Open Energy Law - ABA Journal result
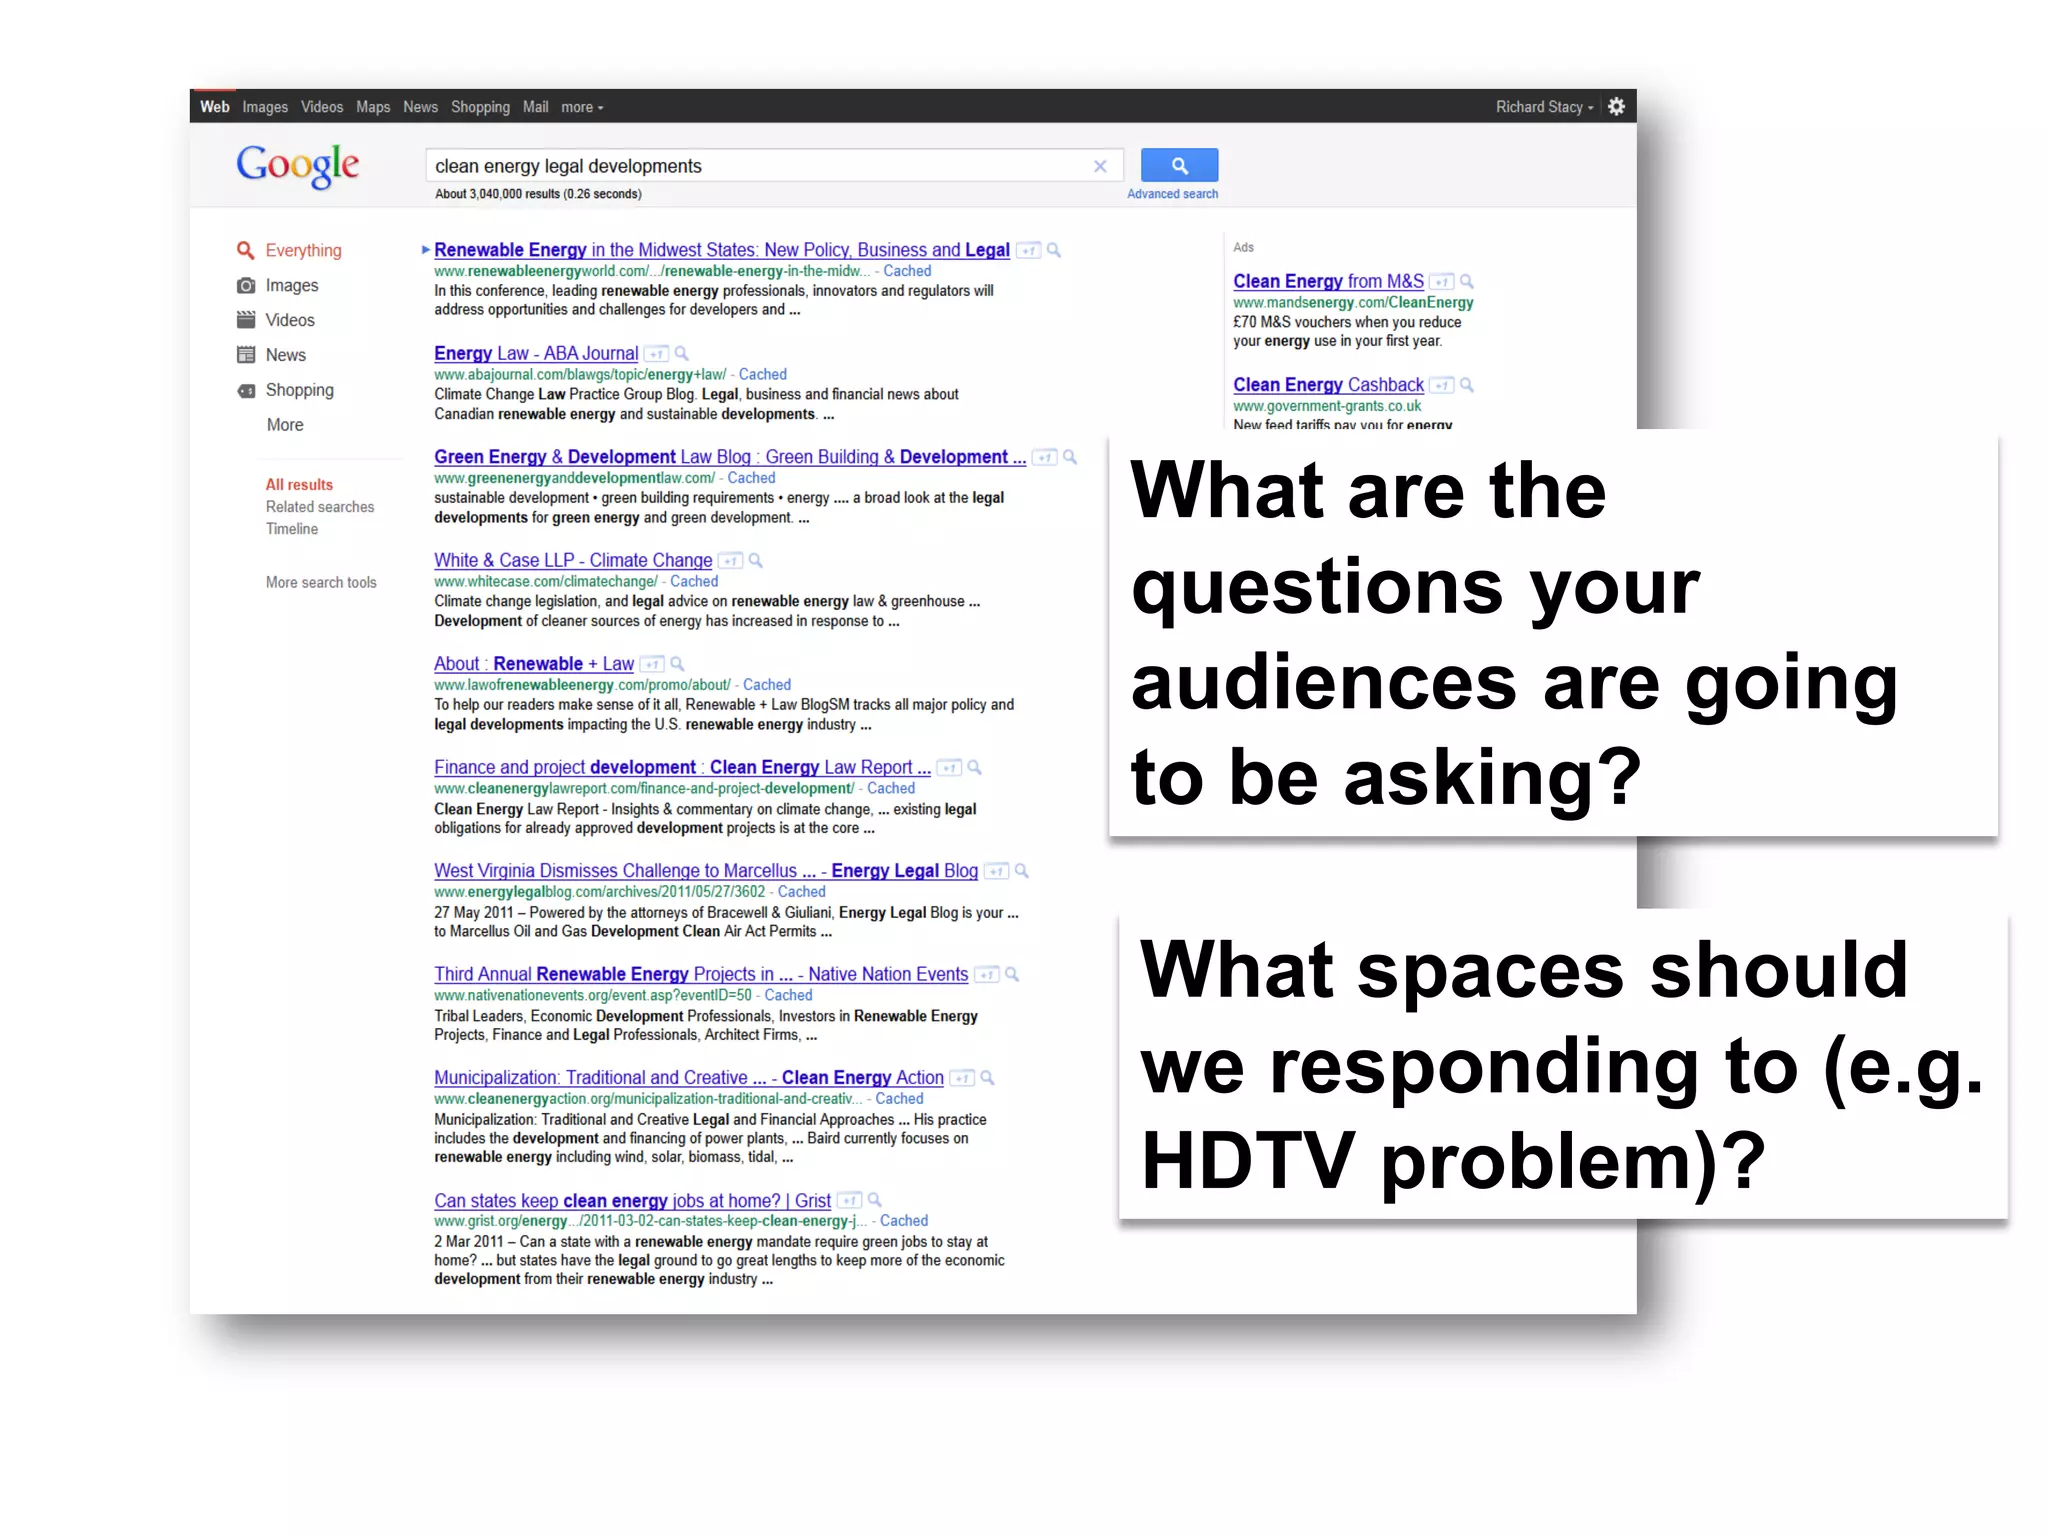 [x=536, y=353]
